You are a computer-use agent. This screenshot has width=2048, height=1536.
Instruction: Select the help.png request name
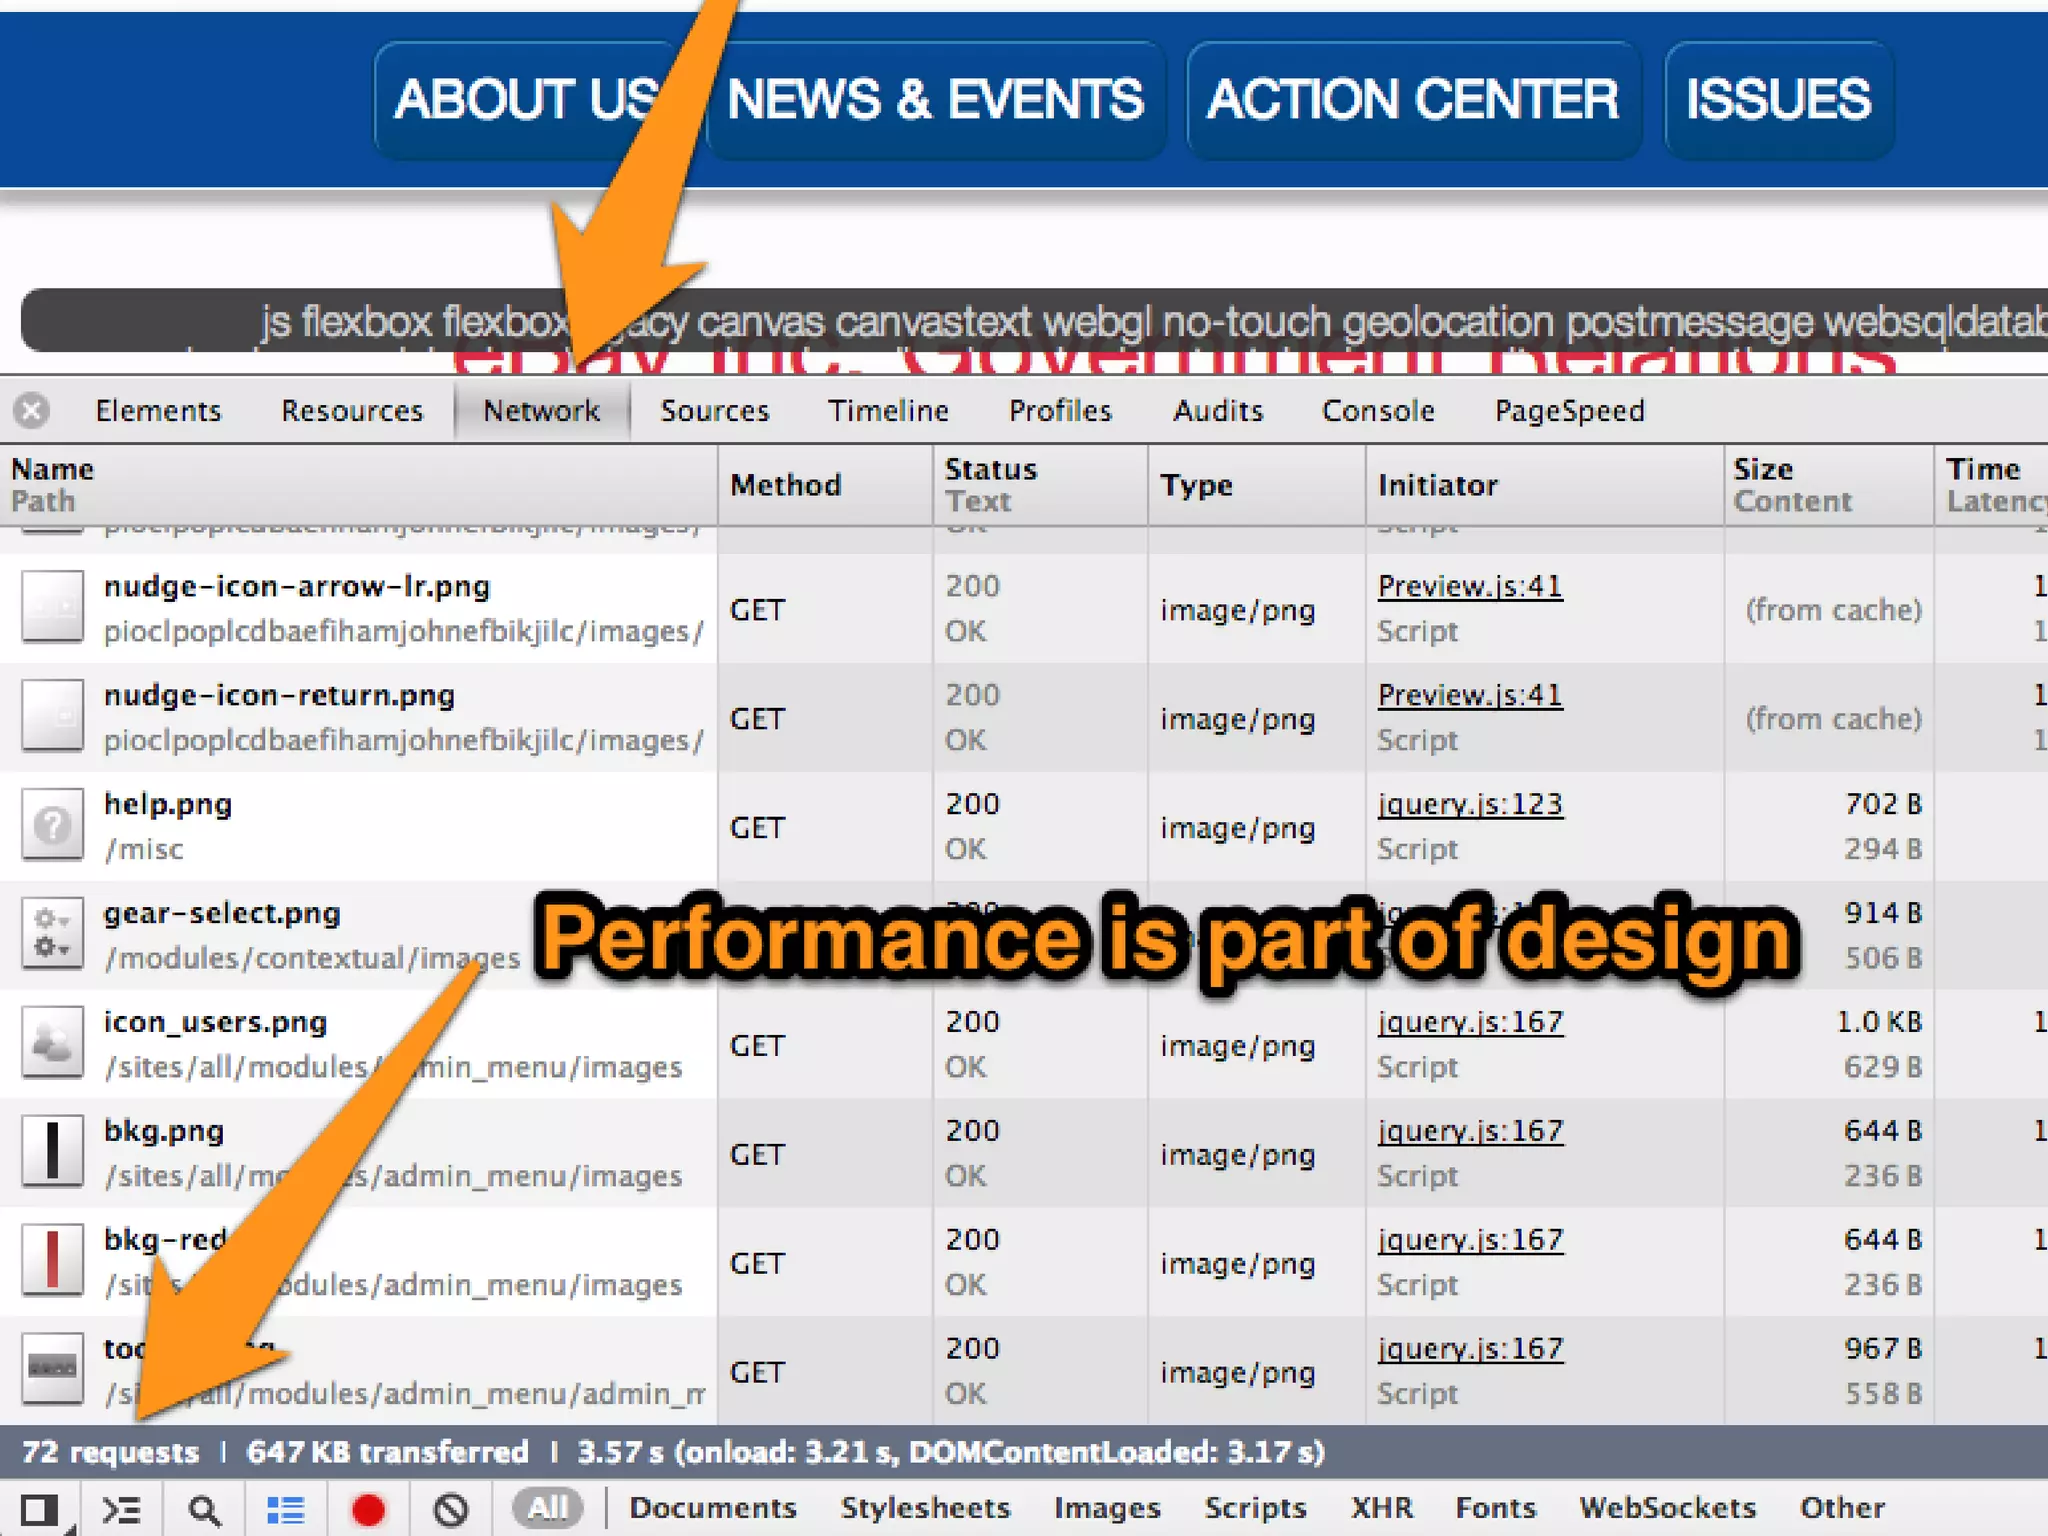[x=167, y=805]
